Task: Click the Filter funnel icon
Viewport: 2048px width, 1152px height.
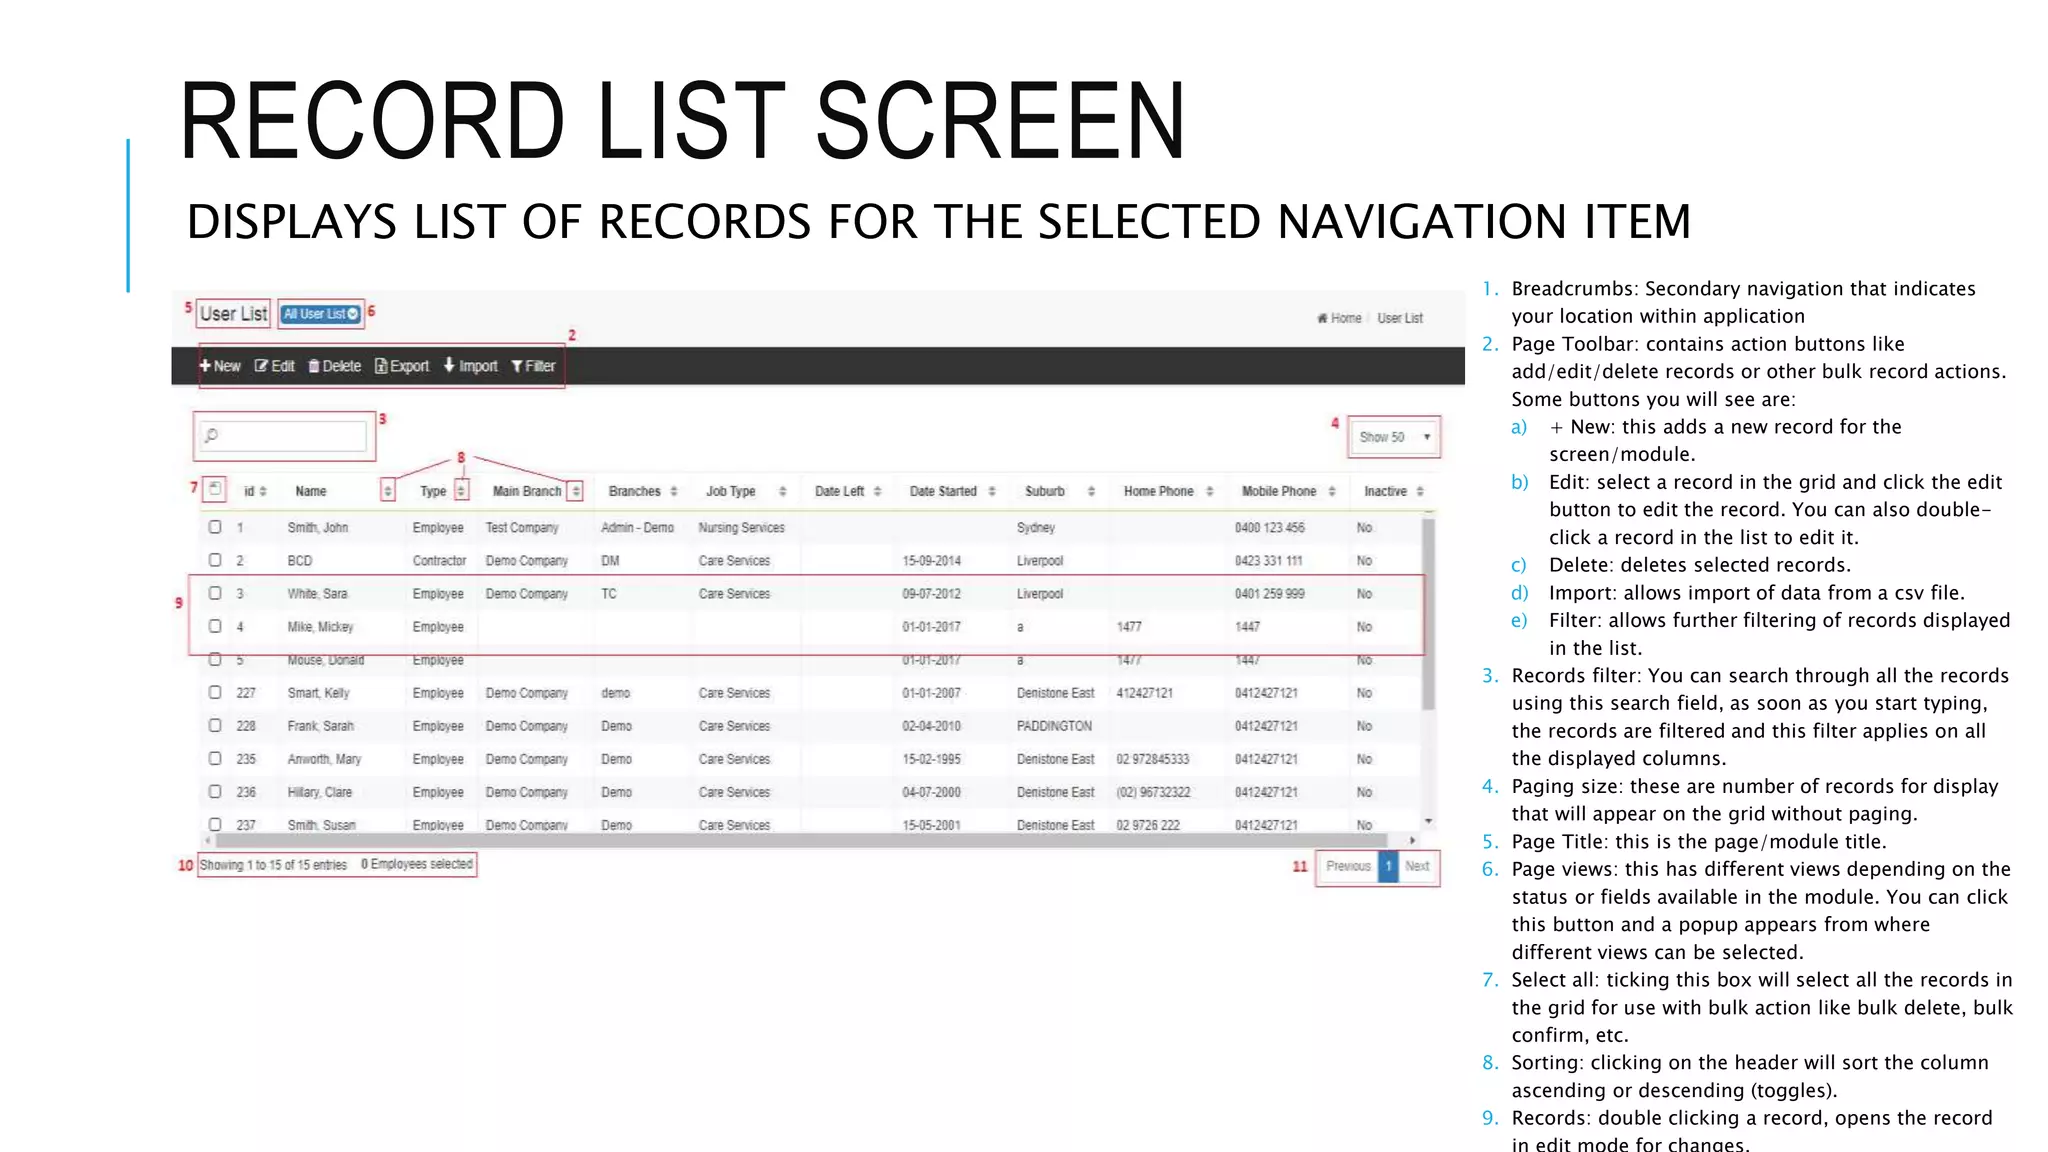Action: point(517,366)
